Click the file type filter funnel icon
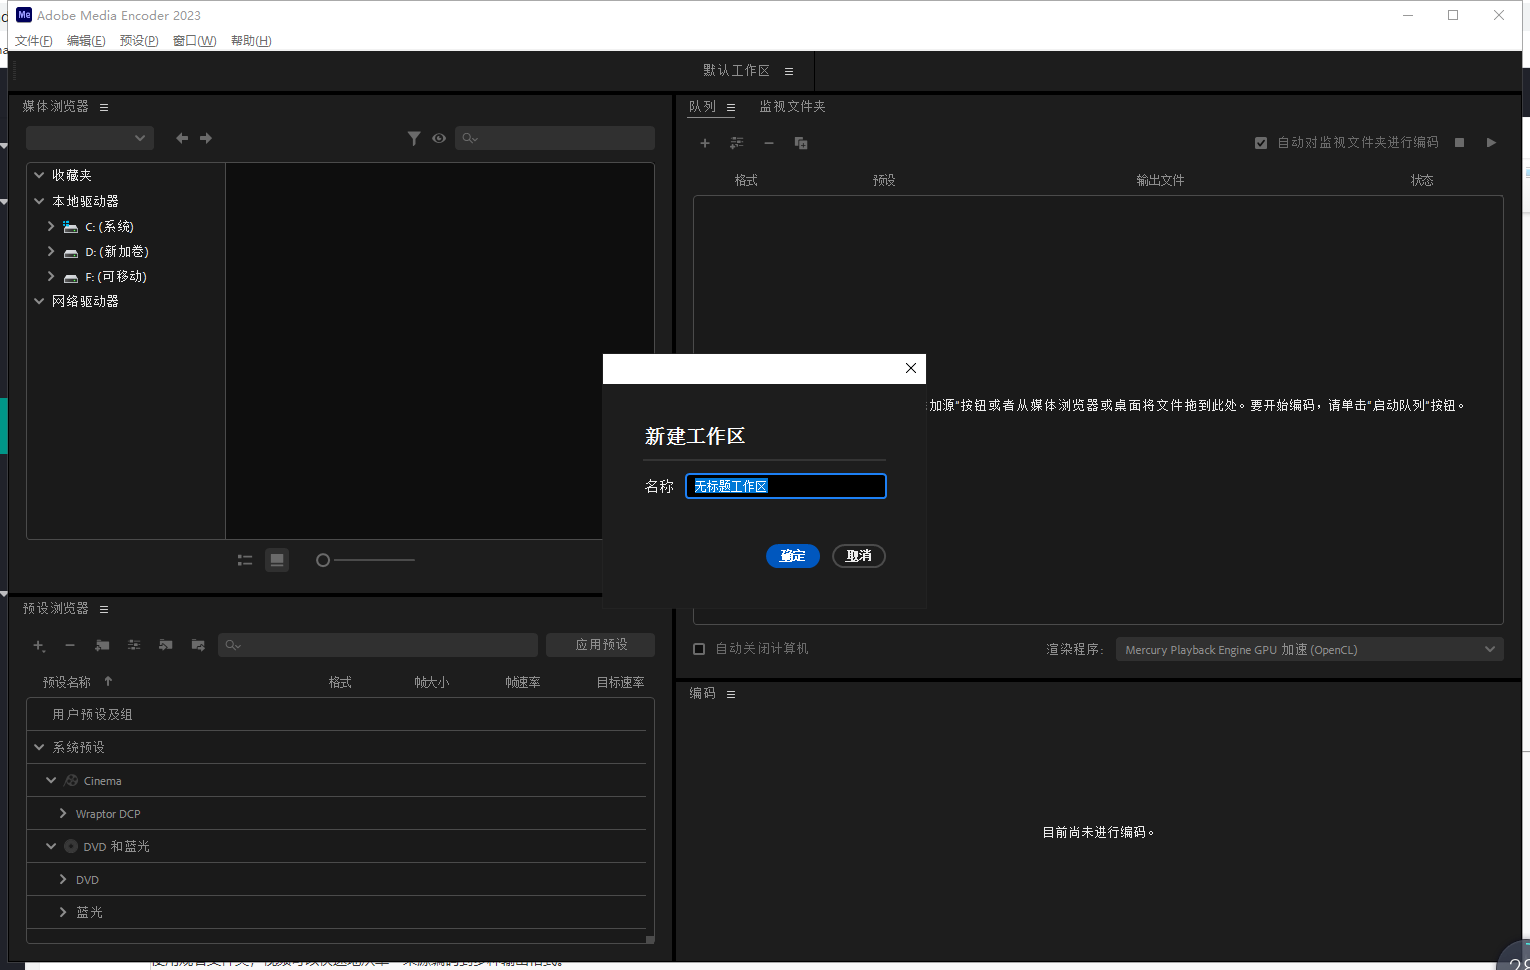Viewport: 1530px width, 970px height. coord(414,138)
